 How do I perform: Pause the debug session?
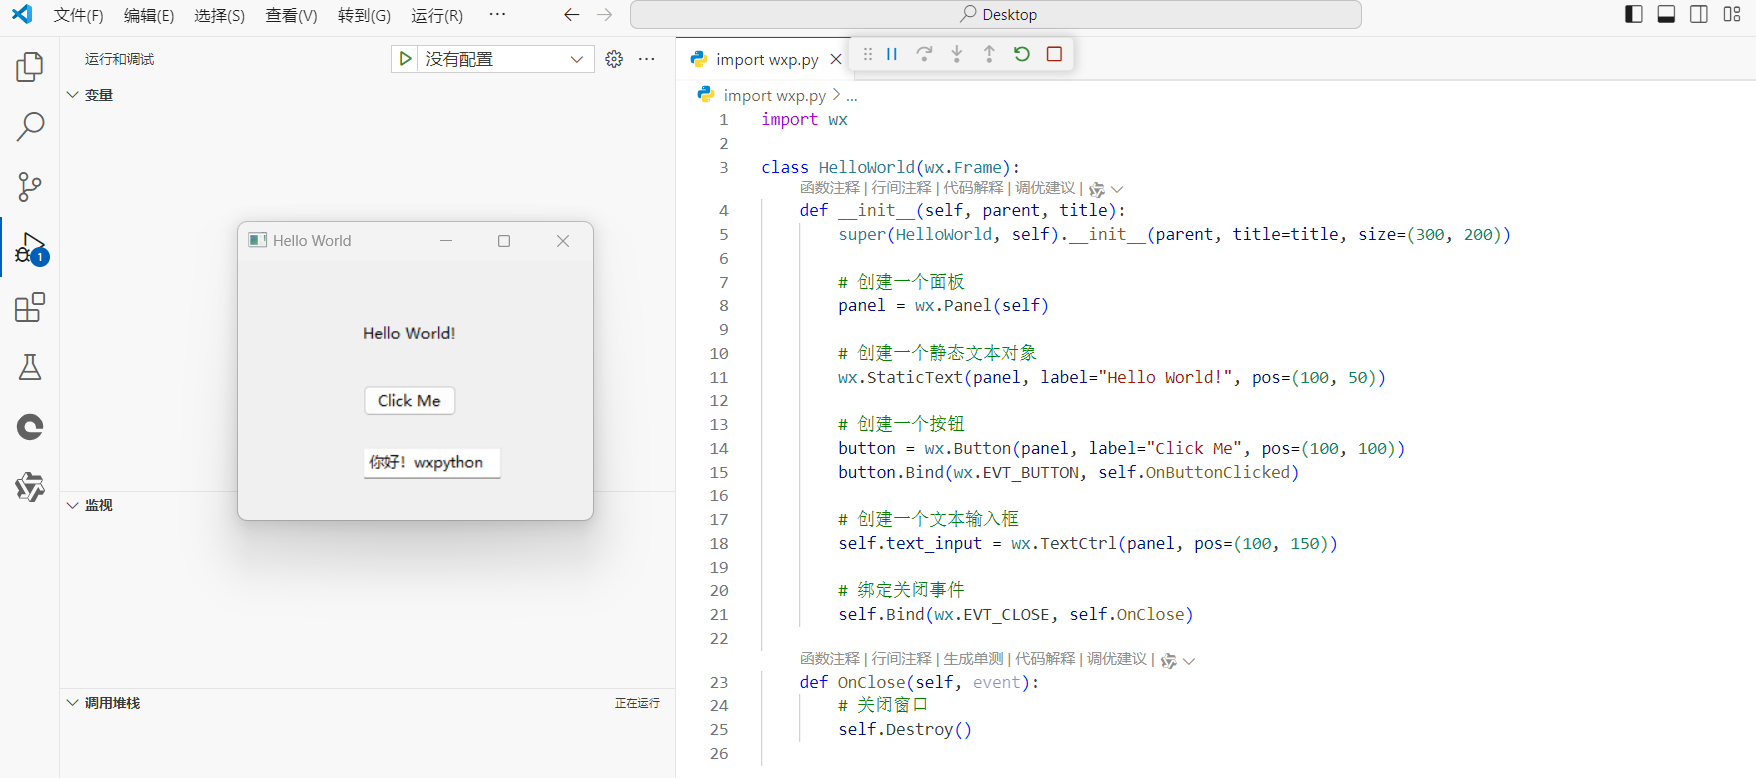click(892, 54)
